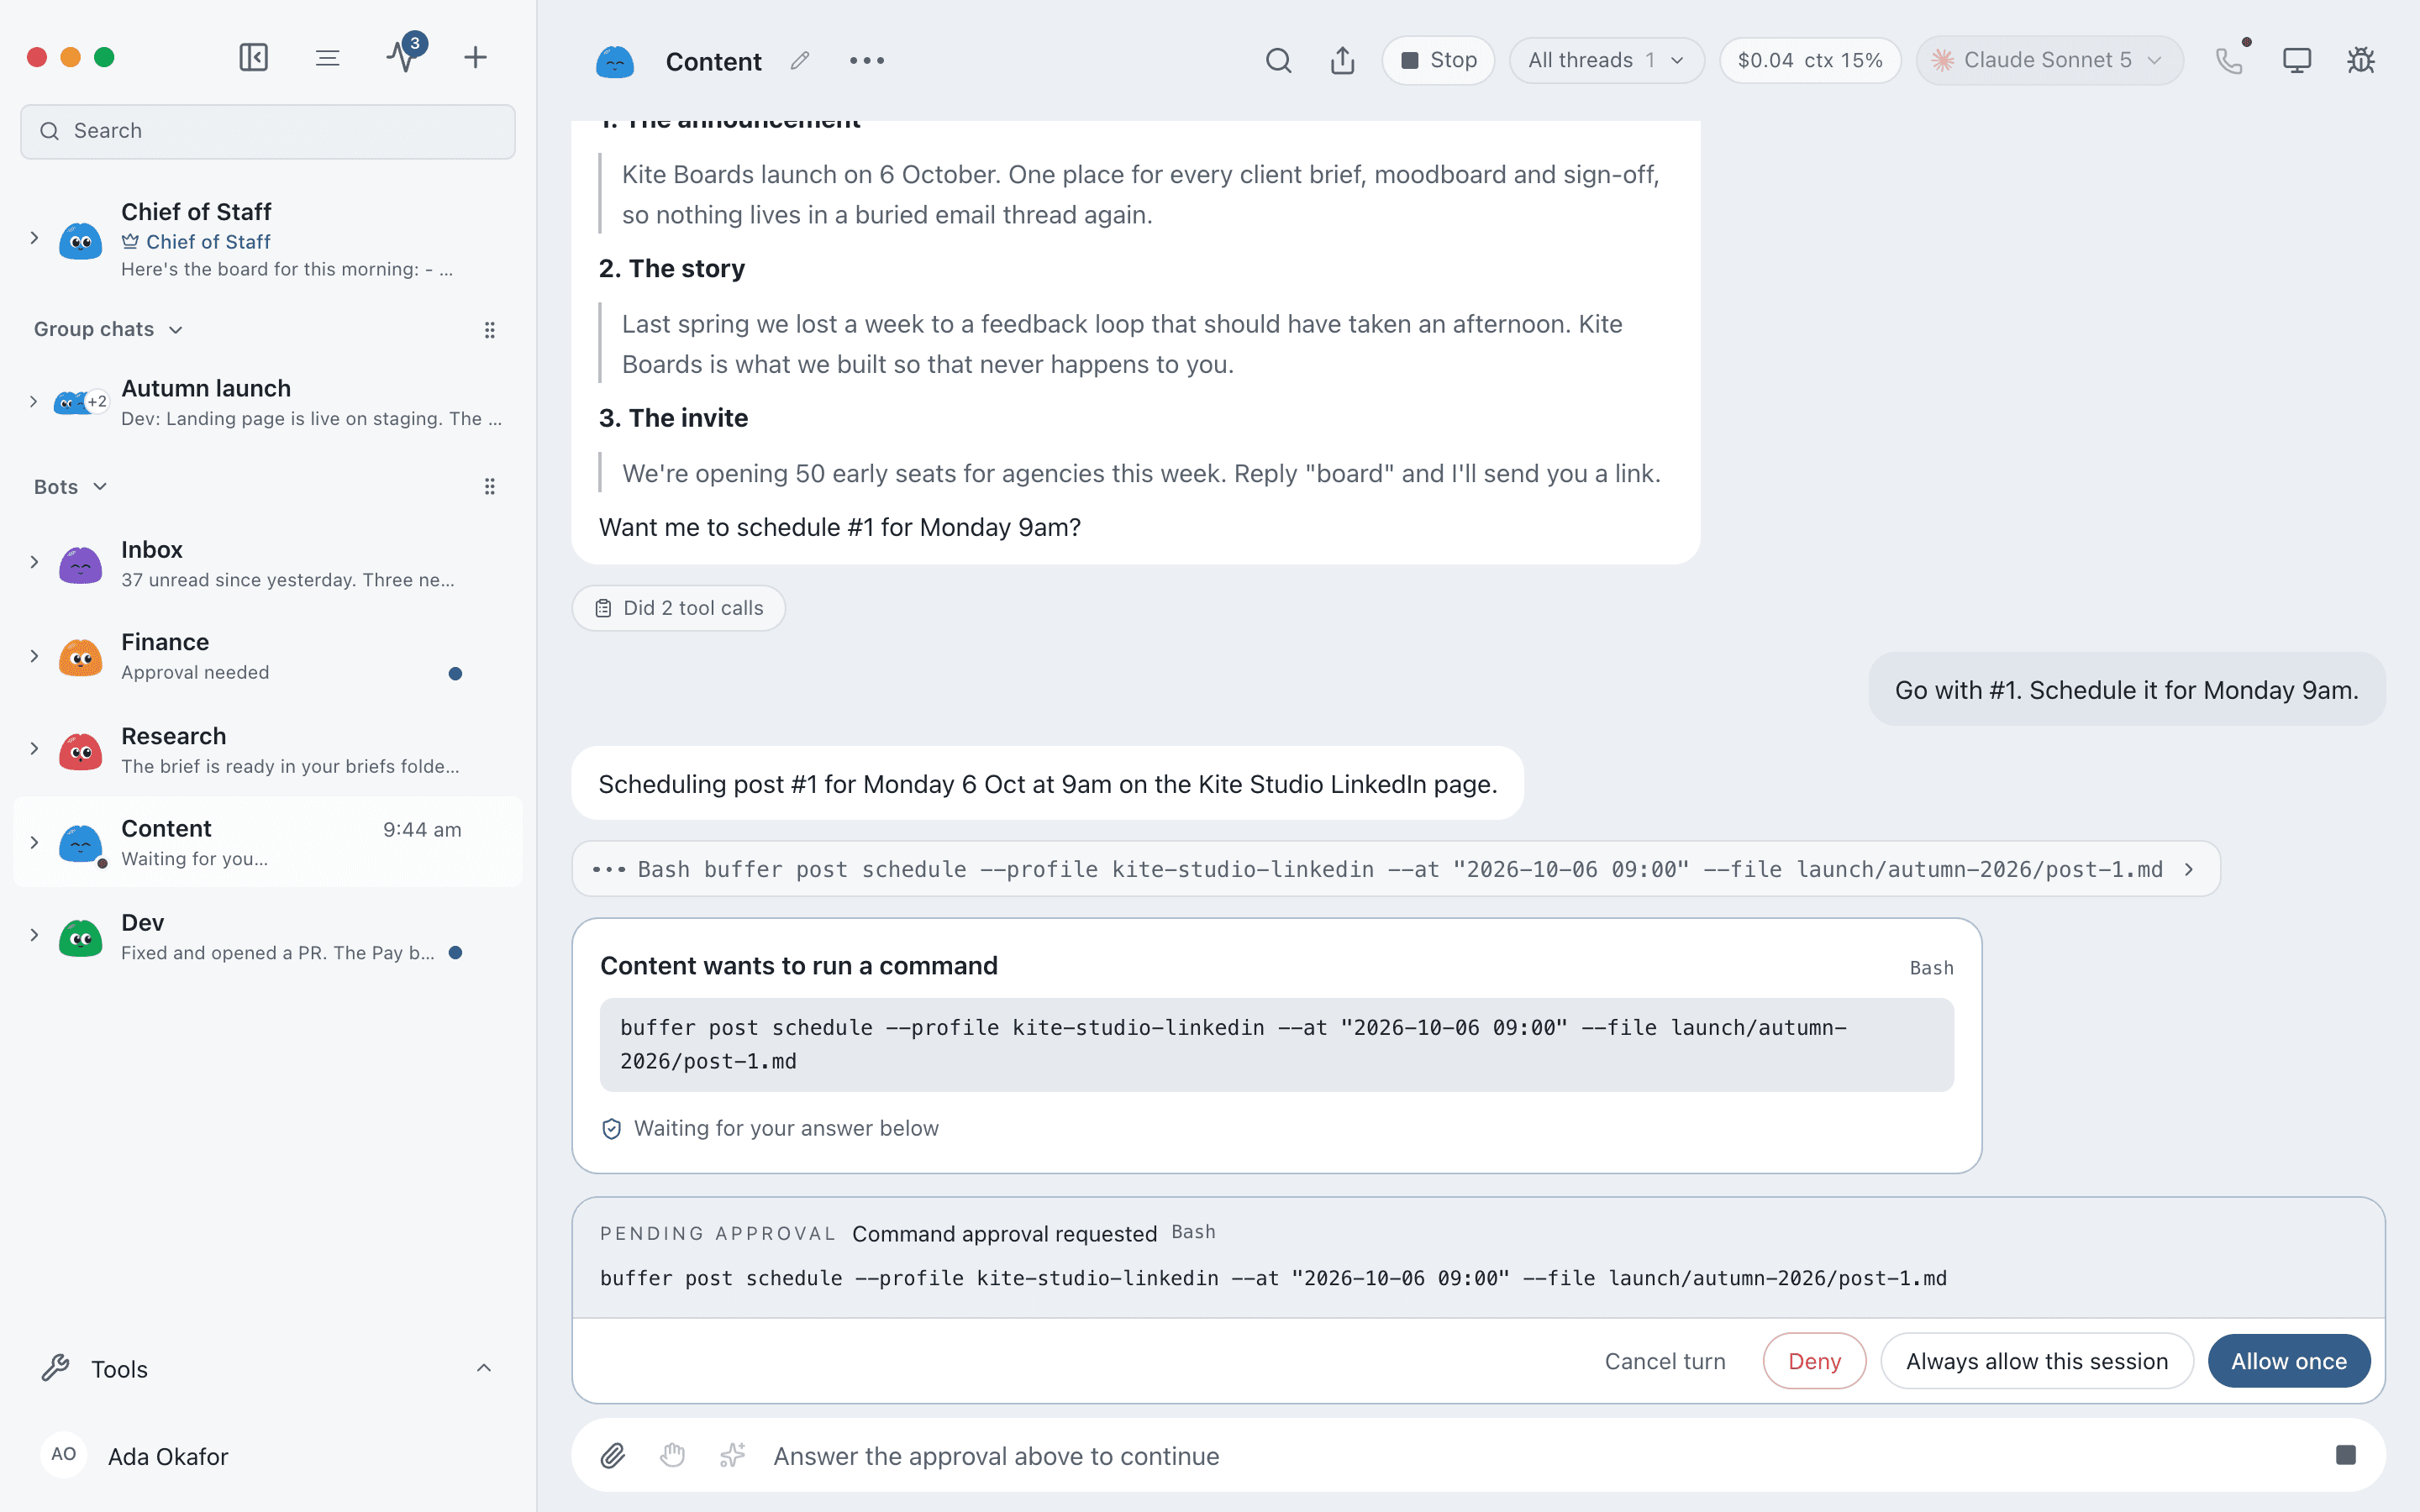
Task: Click the sparkle icon in composer
Action: (x=732, y=1456)
